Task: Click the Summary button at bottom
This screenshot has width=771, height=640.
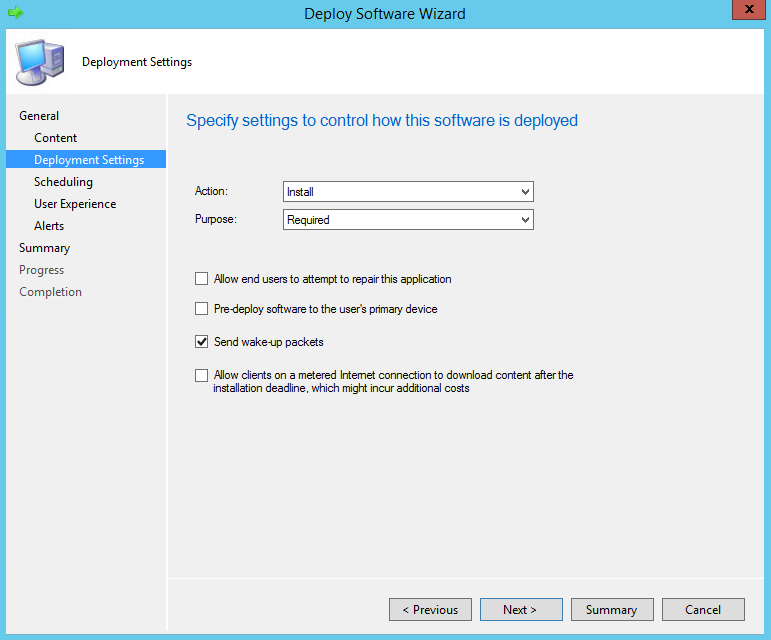Action: tap(611, 610)
